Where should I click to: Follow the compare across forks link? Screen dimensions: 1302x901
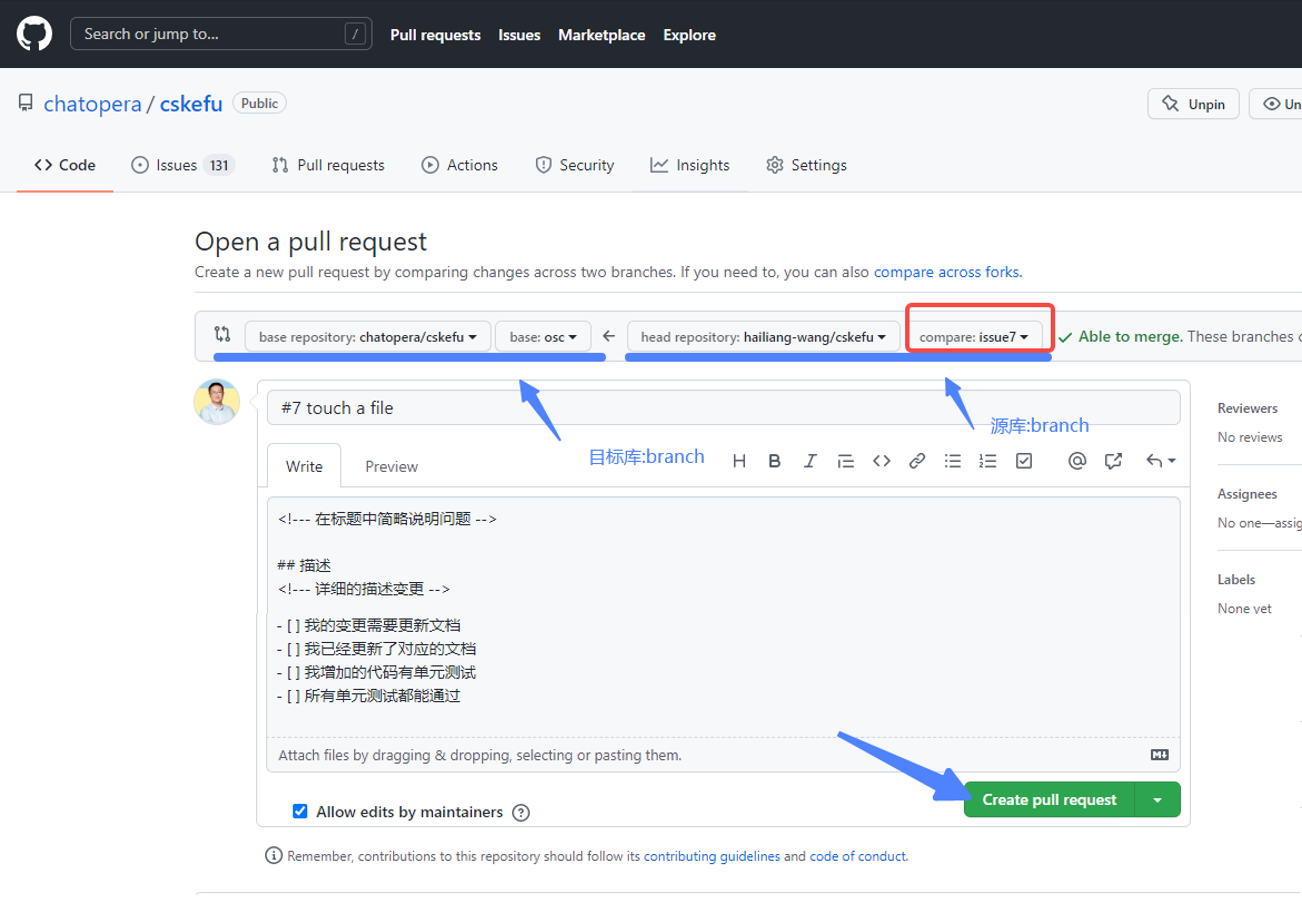pyautogui.click(x=946, y=271)
